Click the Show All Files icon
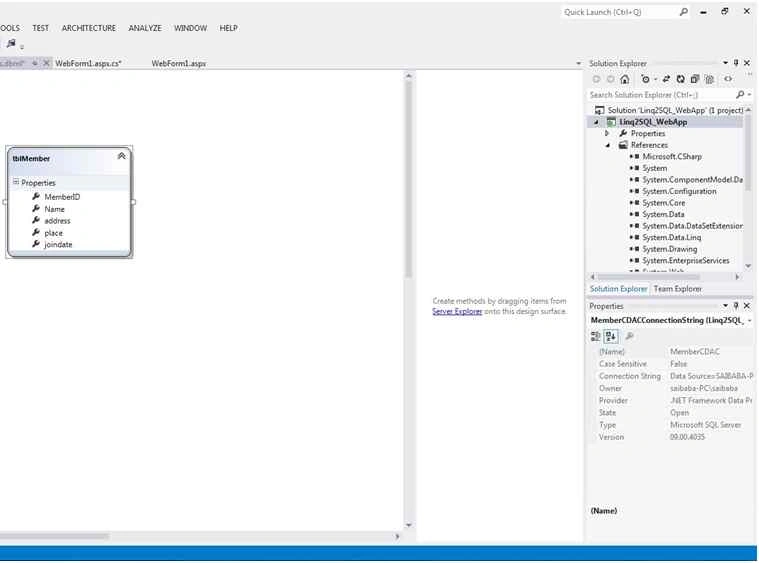Screen dimensions: 759x563 click(710, 79)
